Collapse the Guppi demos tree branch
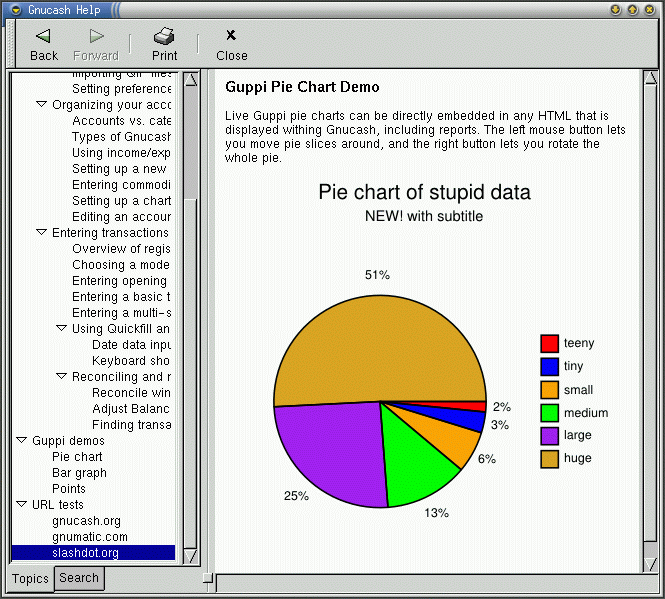The width and height of the screenshot is (665, 599). [x=21, y=441]
